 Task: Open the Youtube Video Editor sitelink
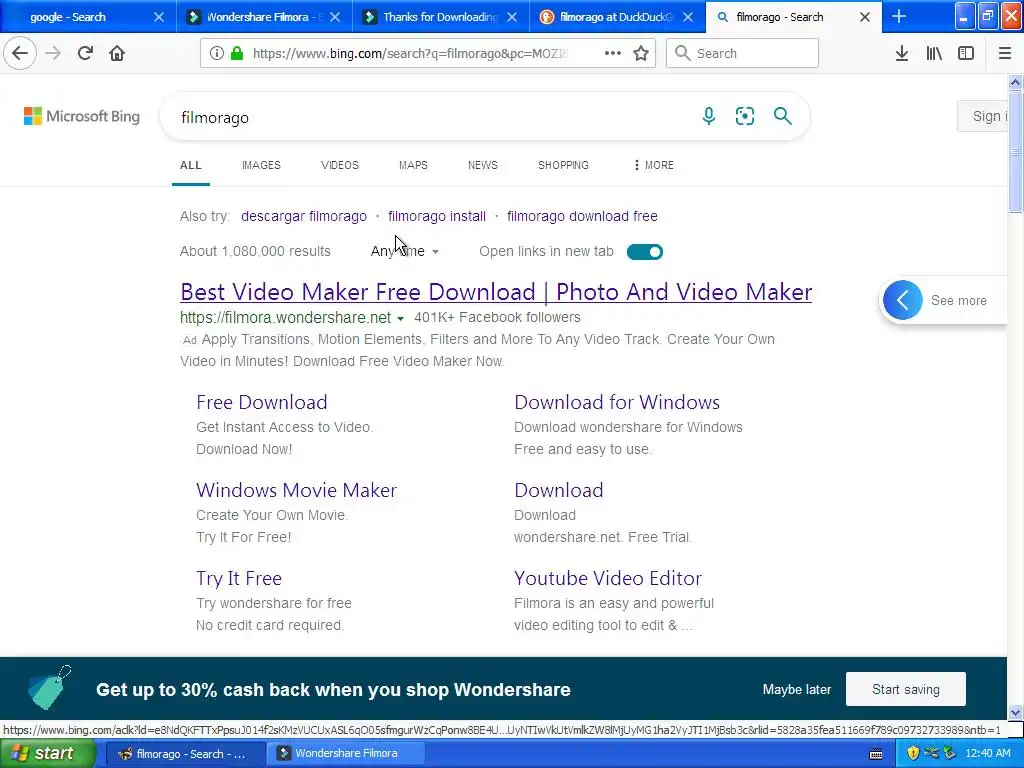click(608, 579)
